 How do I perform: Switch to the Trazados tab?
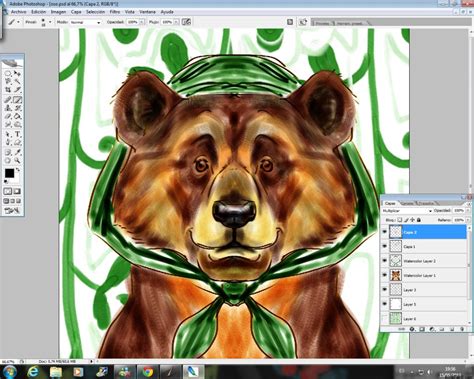click(427, 203)
